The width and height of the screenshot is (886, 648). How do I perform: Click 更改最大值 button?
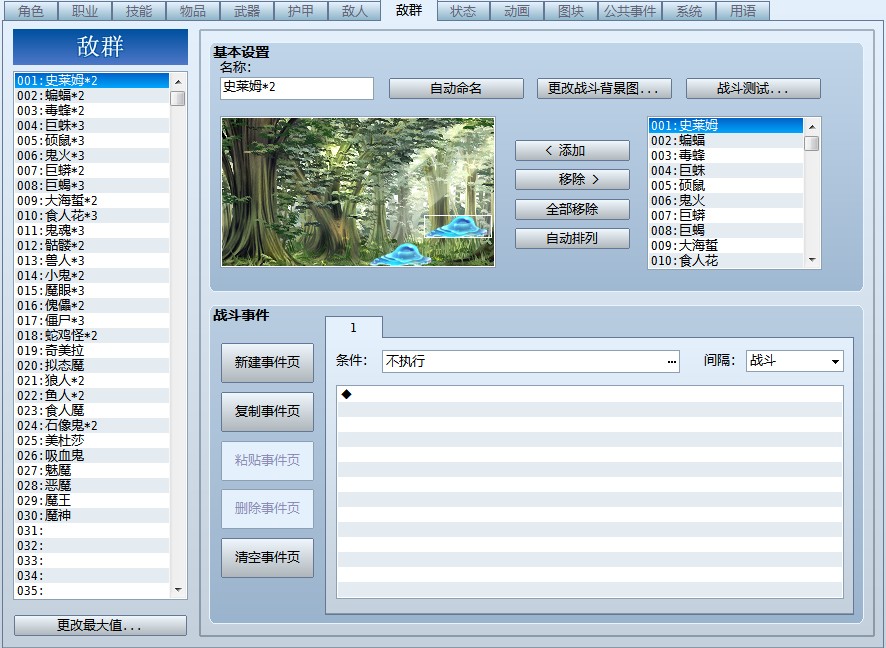click(x=100, y=625)
